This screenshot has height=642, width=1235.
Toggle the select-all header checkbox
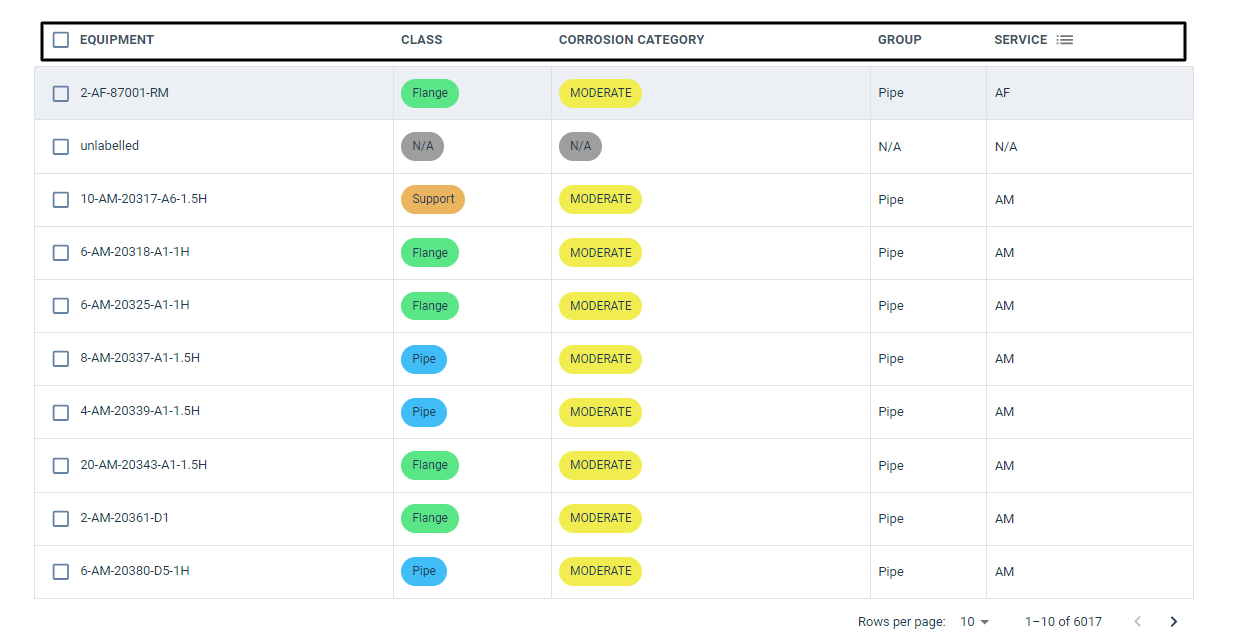tap(61, 40)
